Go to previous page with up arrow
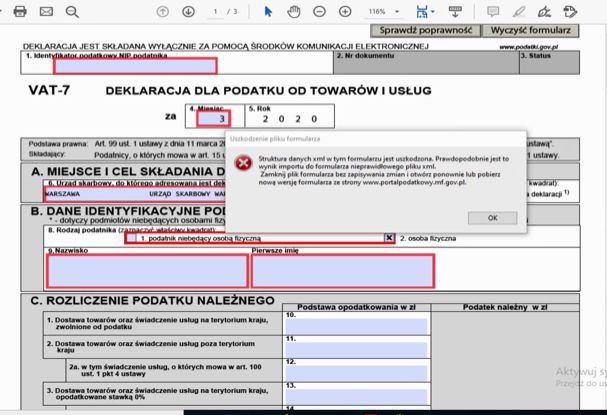Viewport: 607px width, 415px height. tap(163, 12)
